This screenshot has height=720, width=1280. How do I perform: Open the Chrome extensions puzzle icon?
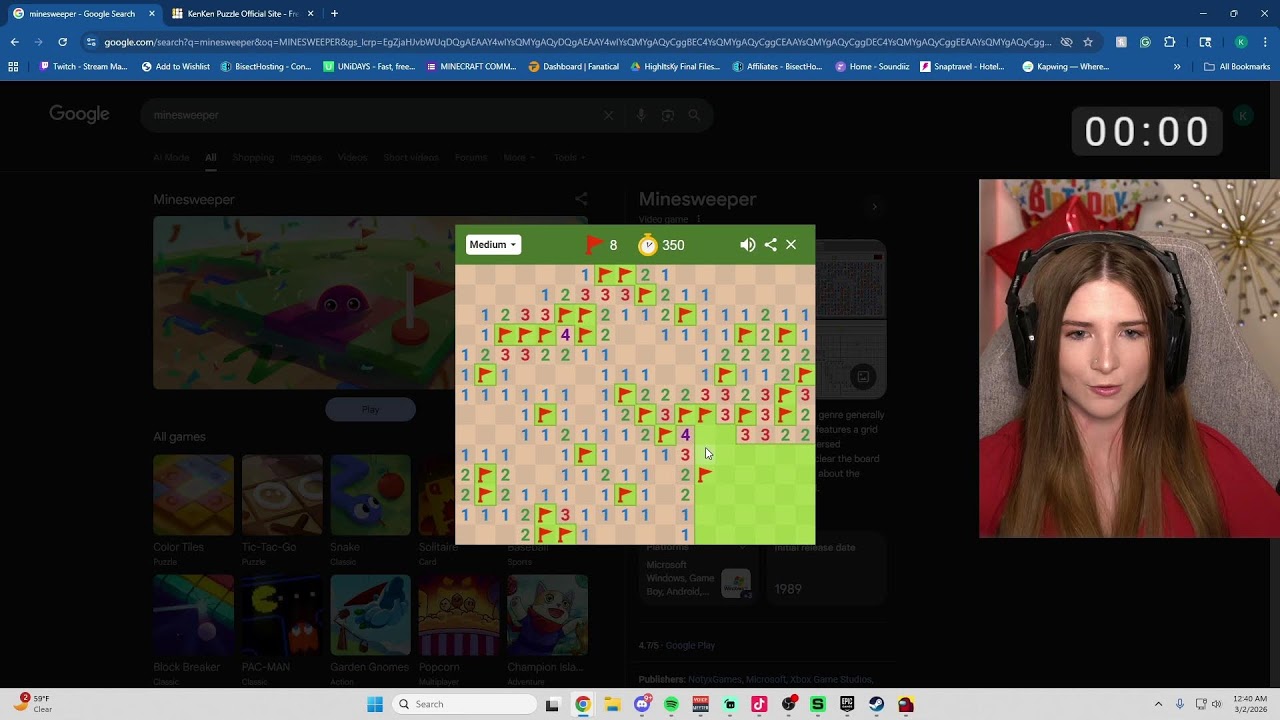pyautogui.click(x=1169, y=42)
